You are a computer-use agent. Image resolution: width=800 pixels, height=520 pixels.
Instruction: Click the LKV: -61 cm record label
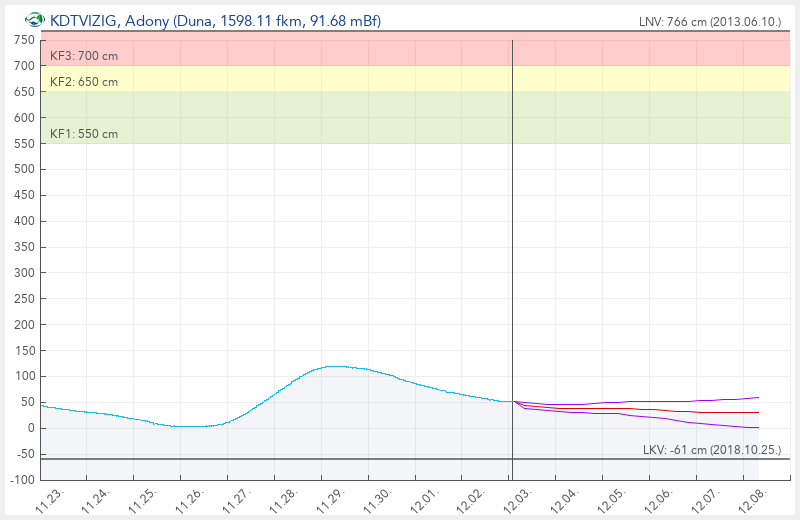pyautogui.click(x=712, y=450)
